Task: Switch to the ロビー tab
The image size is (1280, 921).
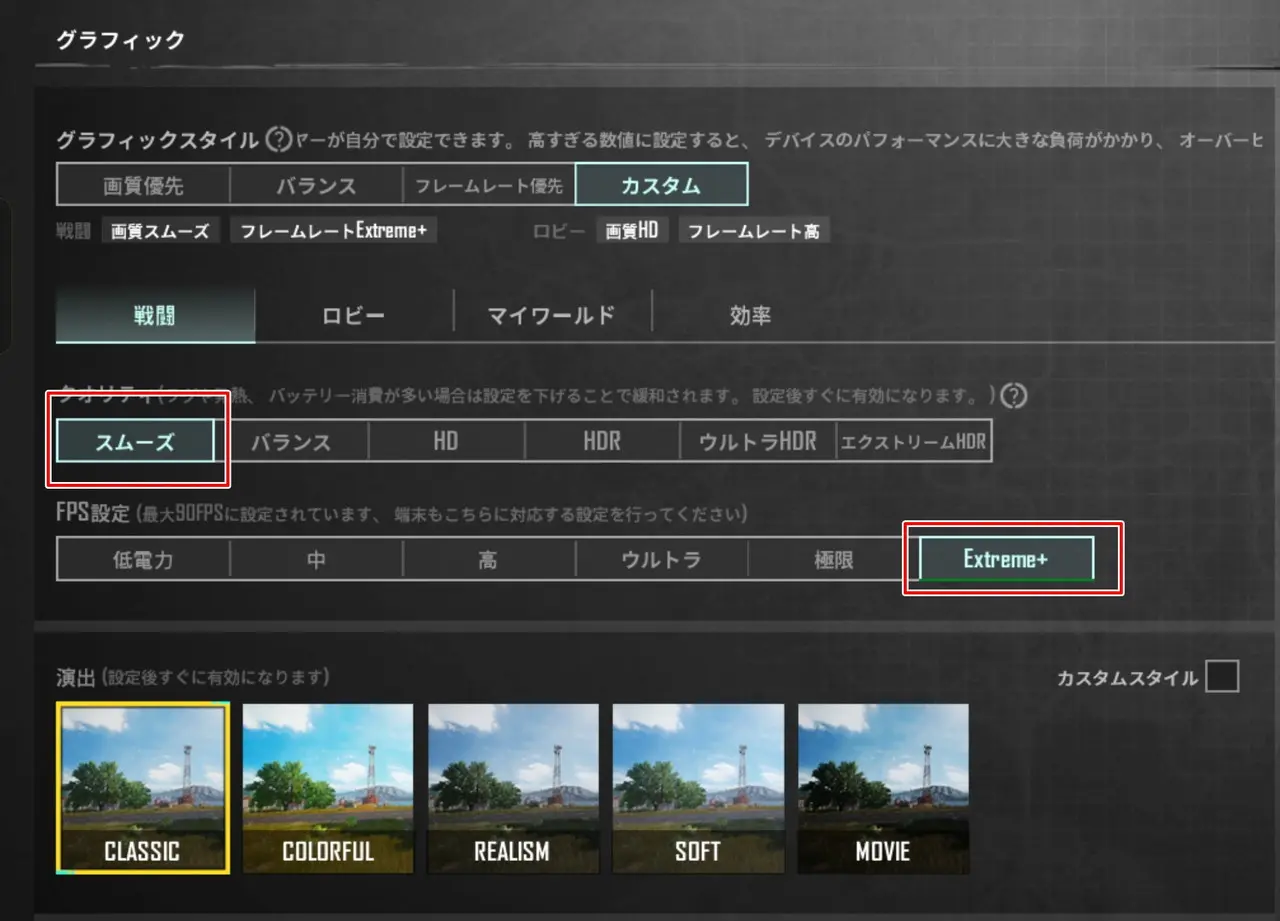Action: [353, 316]
